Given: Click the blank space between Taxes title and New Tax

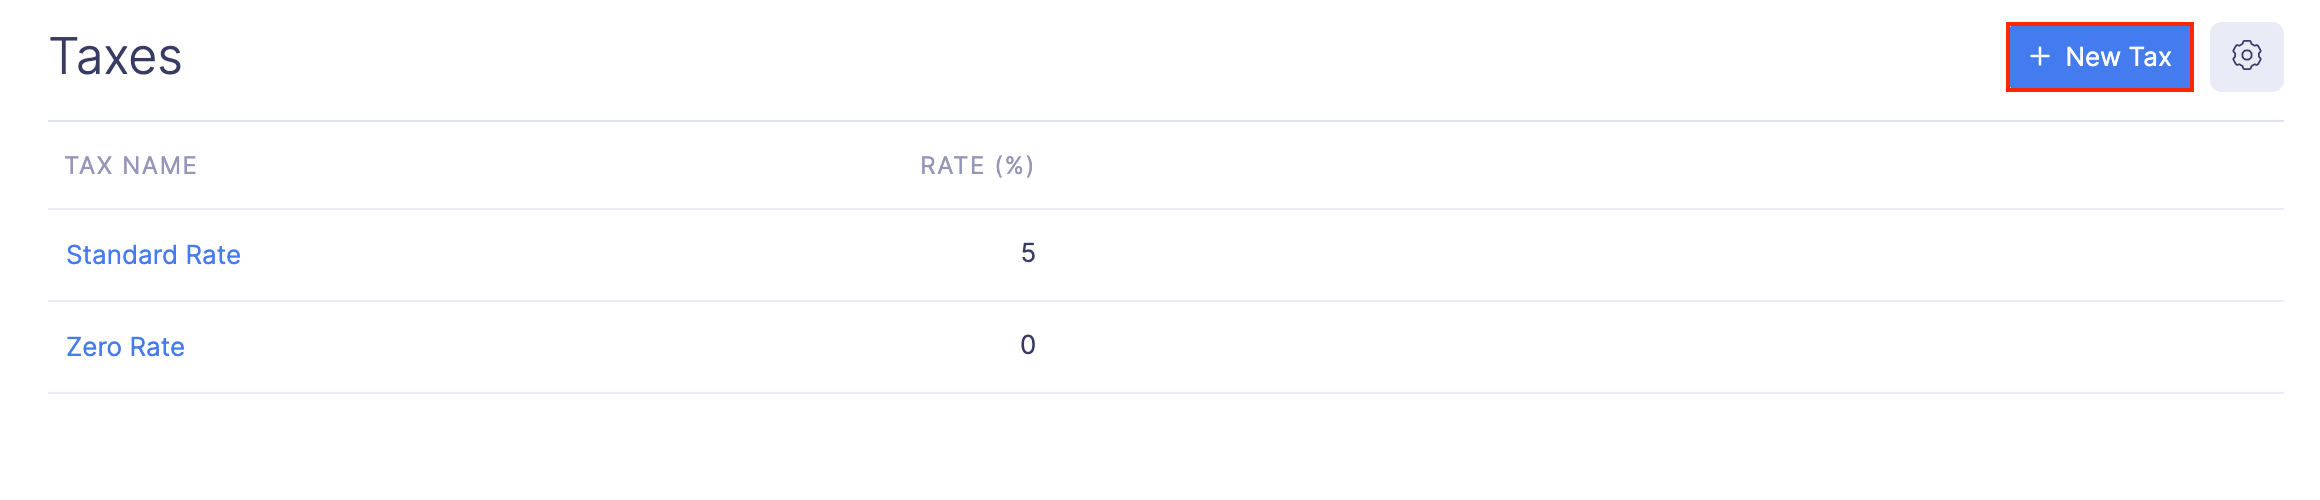Looking at the screenshot, I should click(1100, 56).
